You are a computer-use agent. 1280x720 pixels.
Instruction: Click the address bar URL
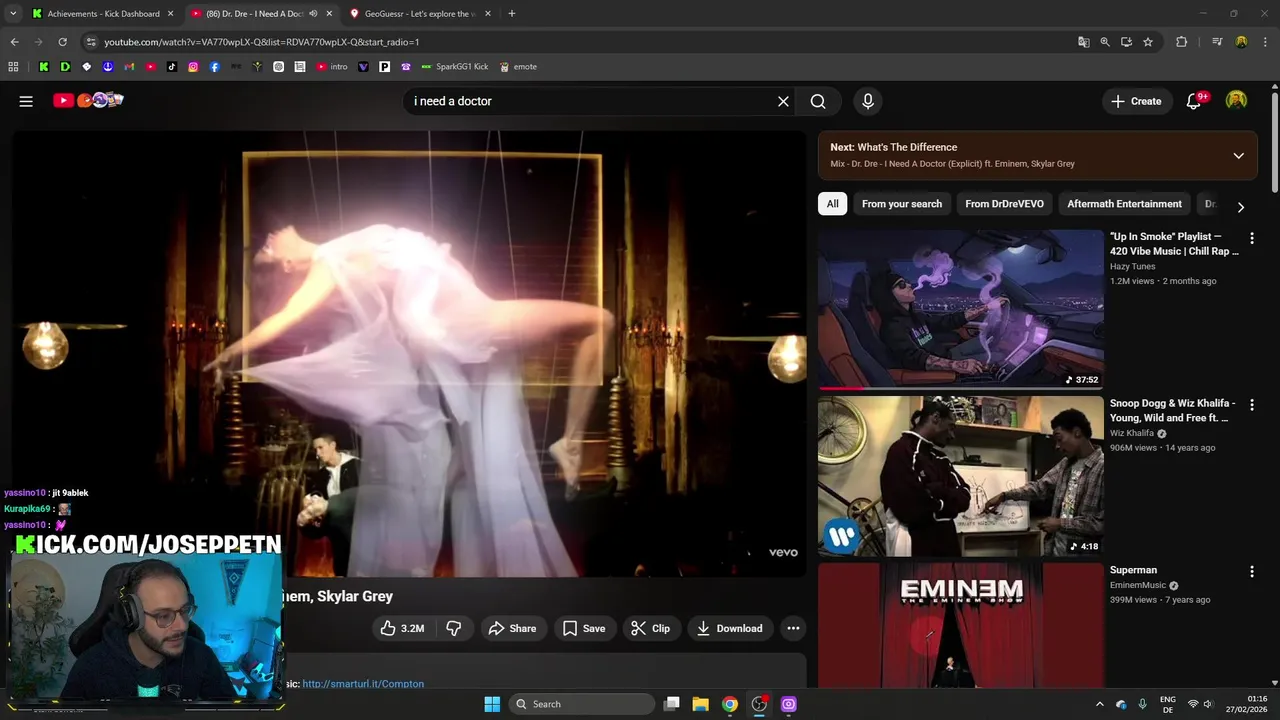[x=262, y=42]
